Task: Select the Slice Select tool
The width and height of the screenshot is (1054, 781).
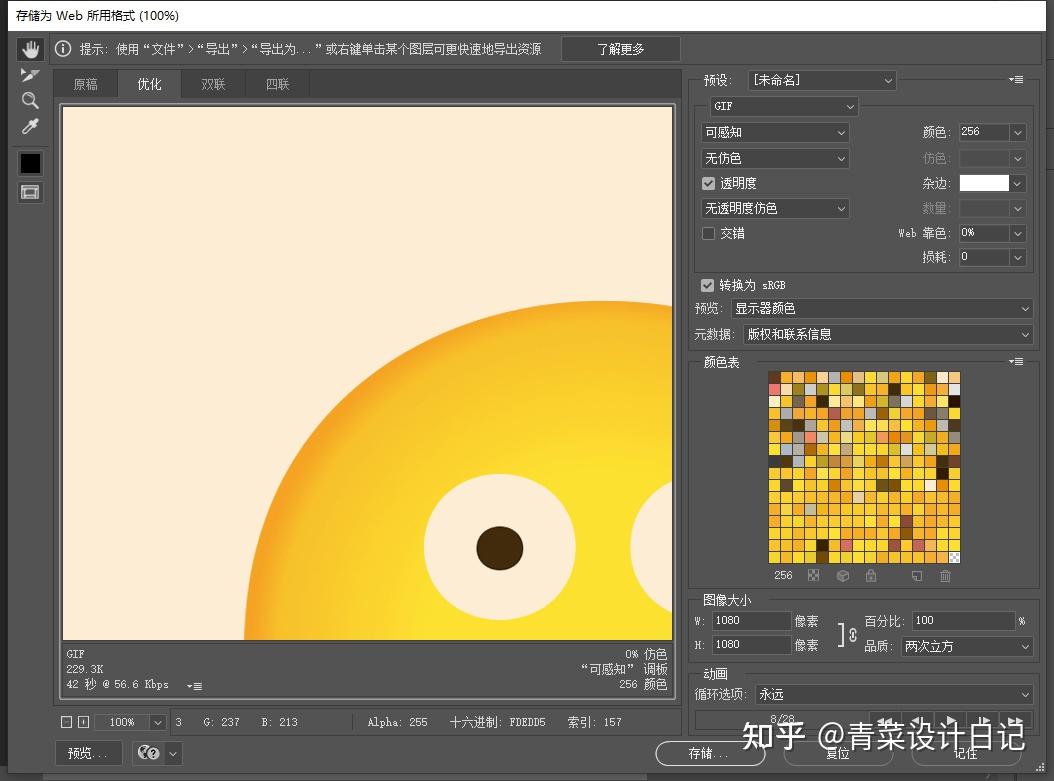Action: tap(30, 73)
